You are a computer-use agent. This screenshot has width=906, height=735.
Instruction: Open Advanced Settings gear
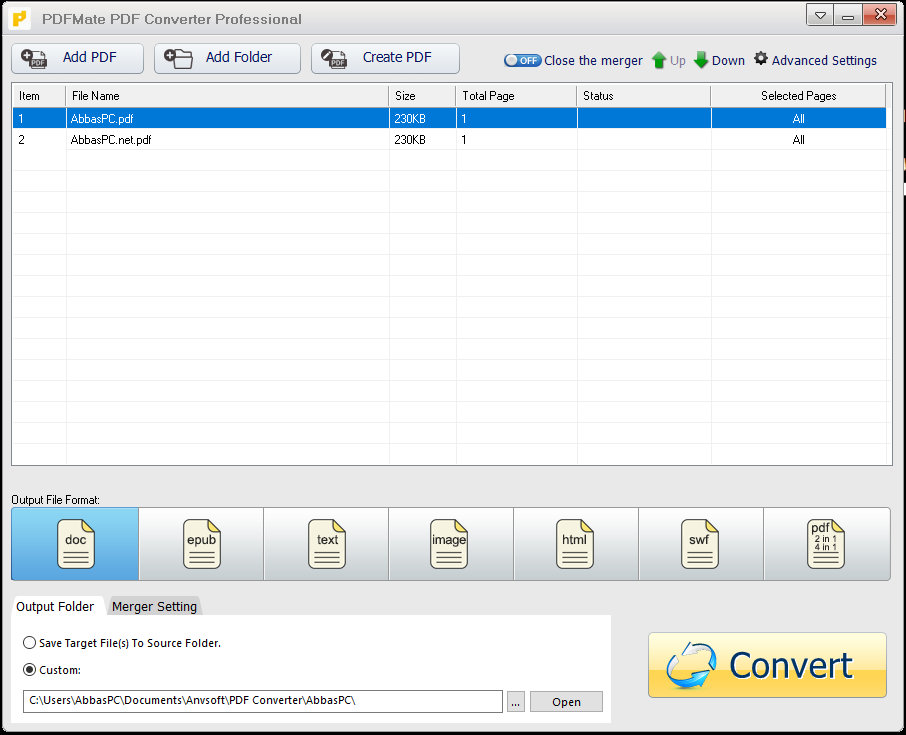[x=815, y=60]
